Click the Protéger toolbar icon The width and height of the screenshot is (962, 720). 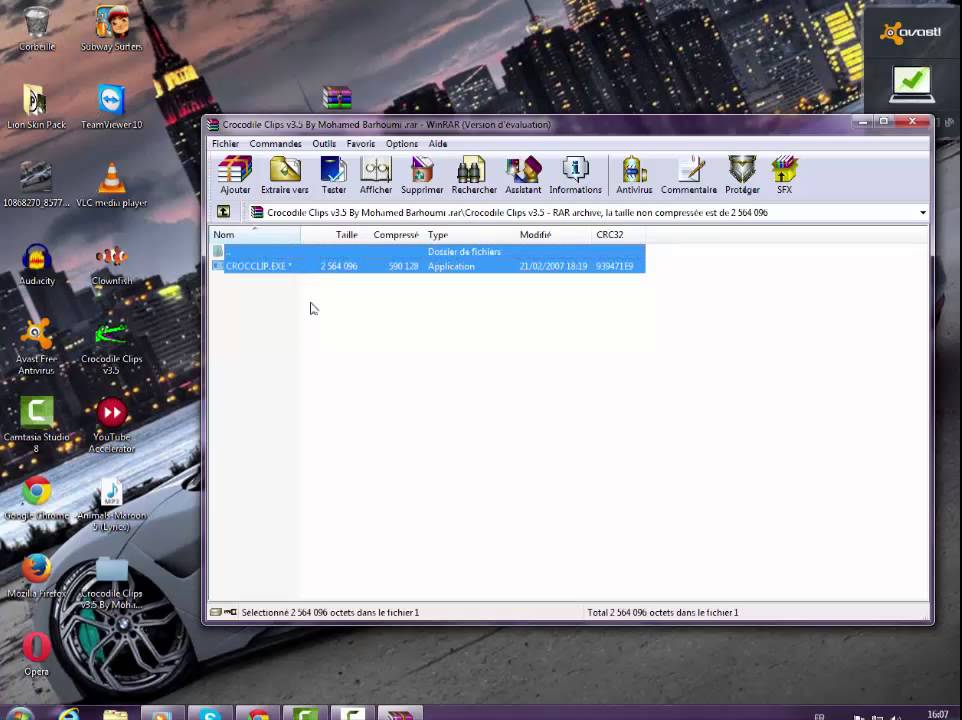pyautogui.click(x=742, y=175)
